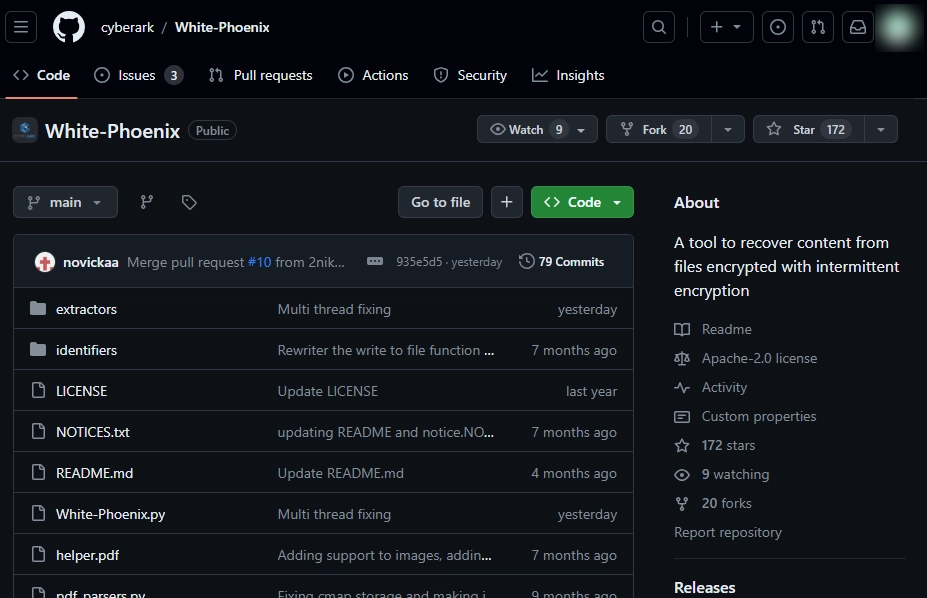Click the identifiers folder icon
This screenshot has height=598, width=927.
38,349
